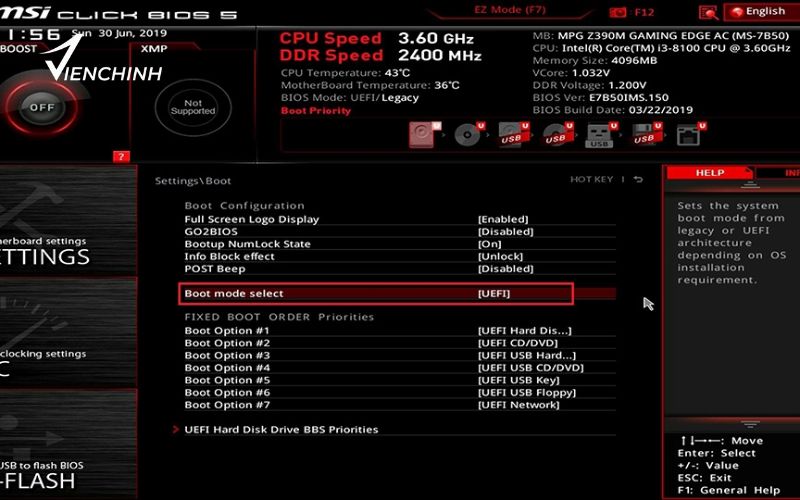Click the BIOS Mode UEFI/Legacy text

(349, 98)
